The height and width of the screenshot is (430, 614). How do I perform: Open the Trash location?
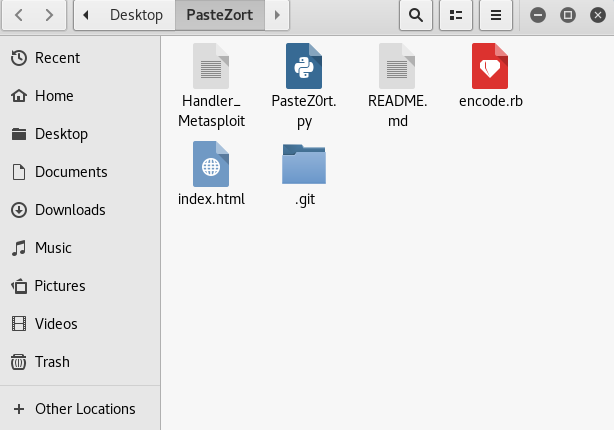pyautogui.click(x=52, y=362)
